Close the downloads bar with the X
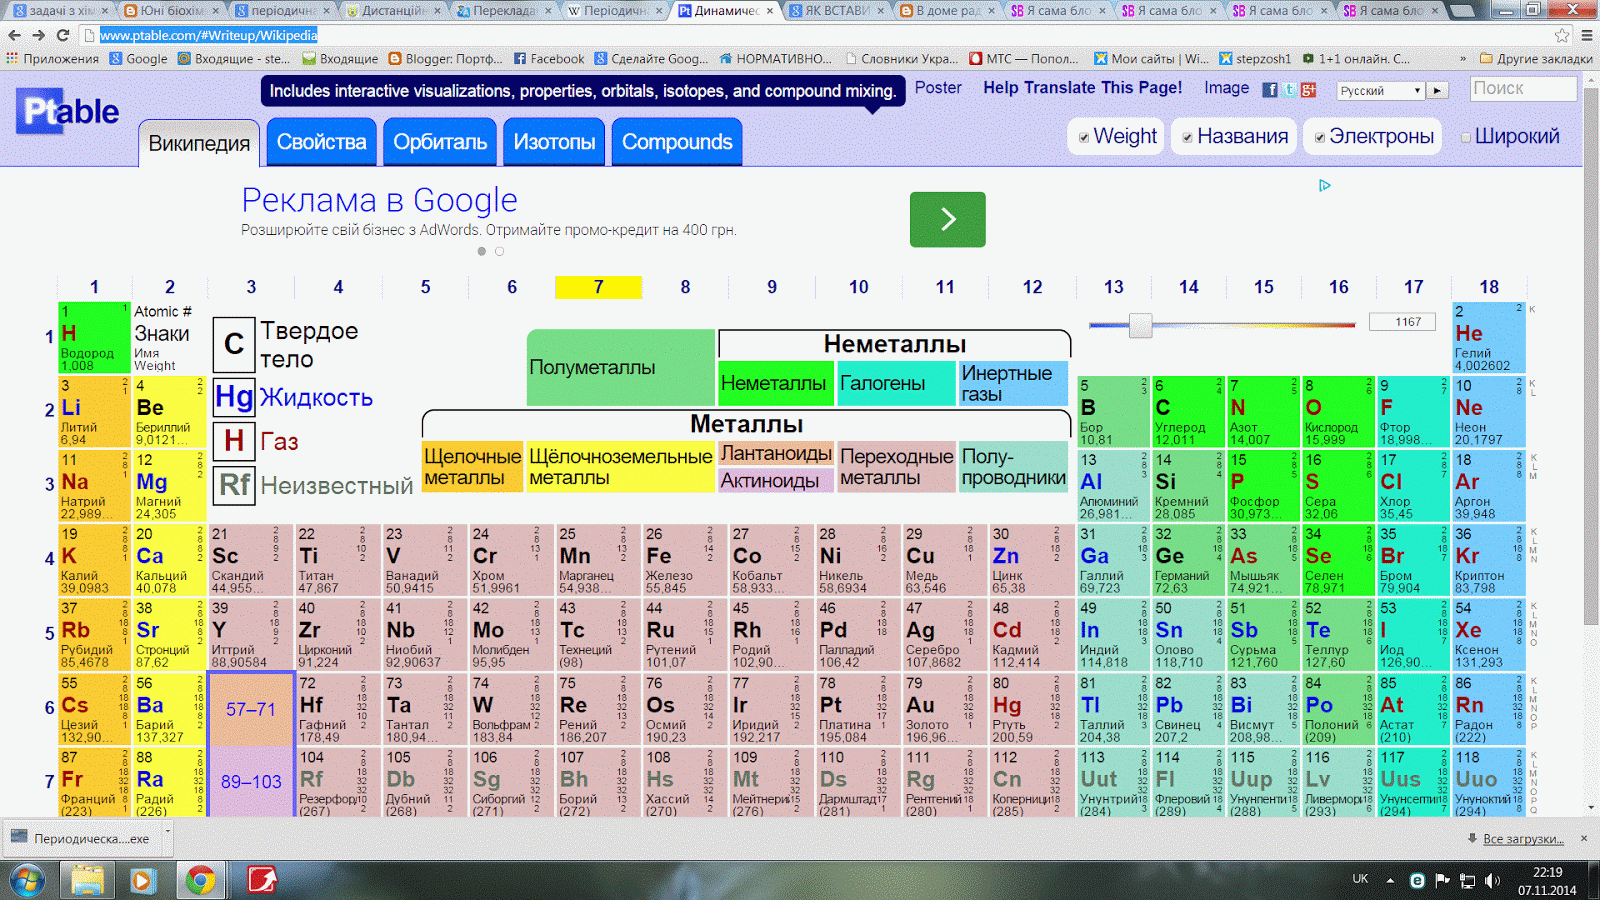The height and width of the screenshot is (900, 1600). (x=1584, y=838)
